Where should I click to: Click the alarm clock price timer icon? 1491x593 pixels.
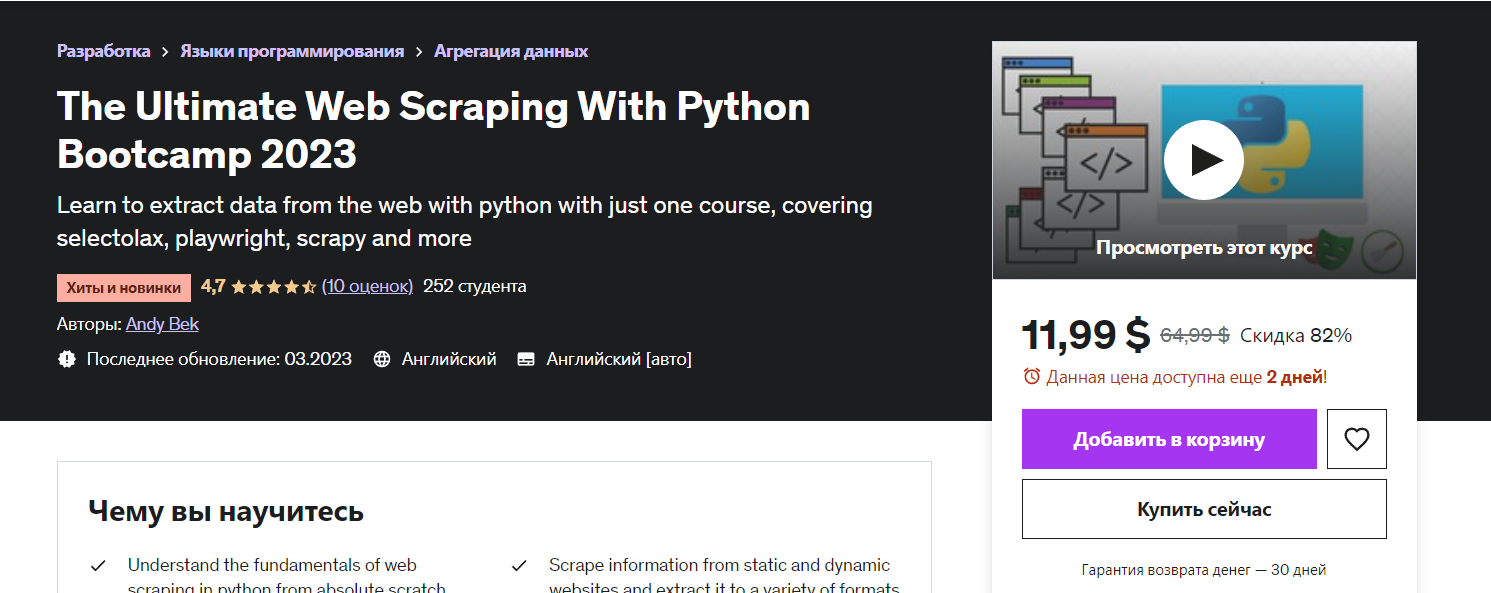coord(1032,377)
